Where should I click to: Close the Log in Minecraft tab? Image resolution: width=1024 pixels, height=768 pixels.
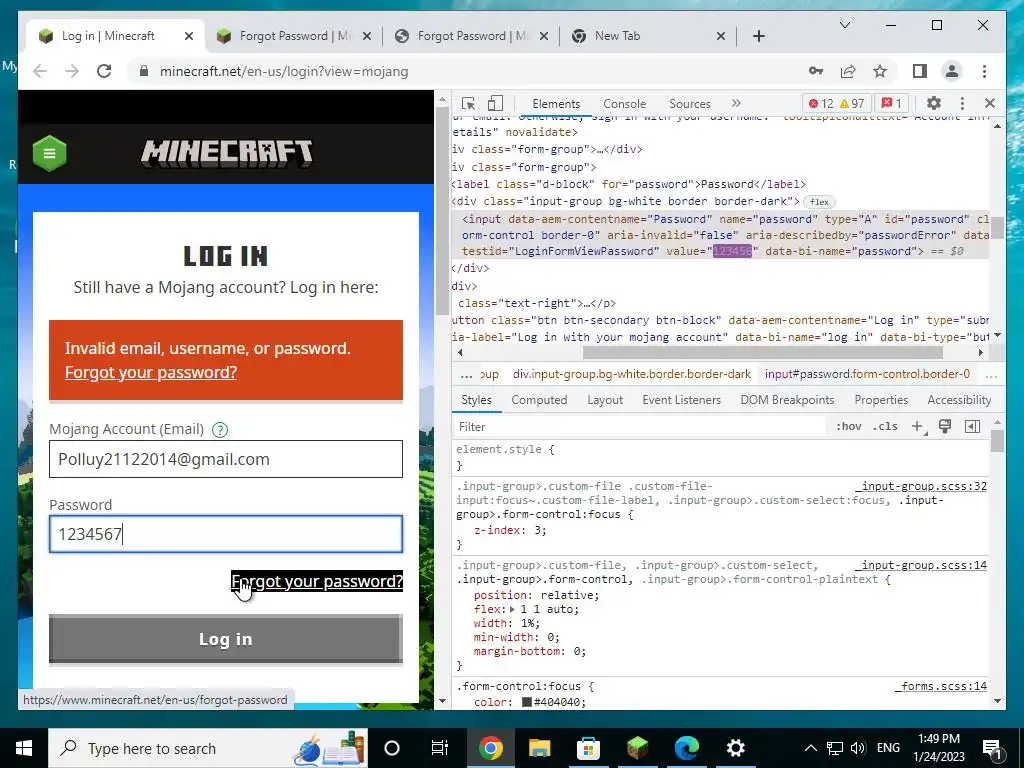point(189,36)
